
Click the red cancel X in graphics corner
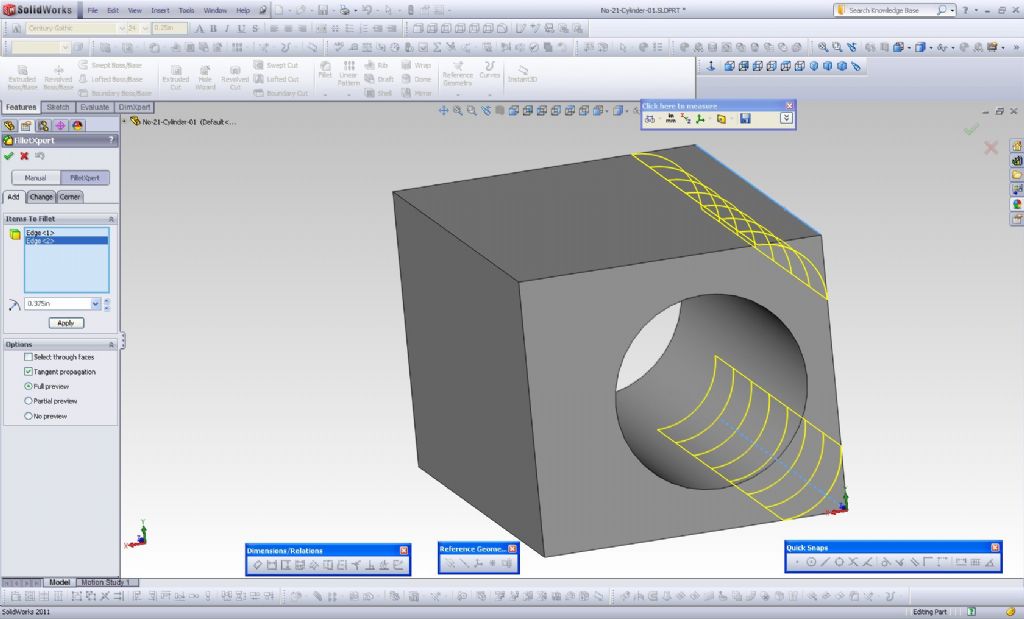(x=991, y=148)
